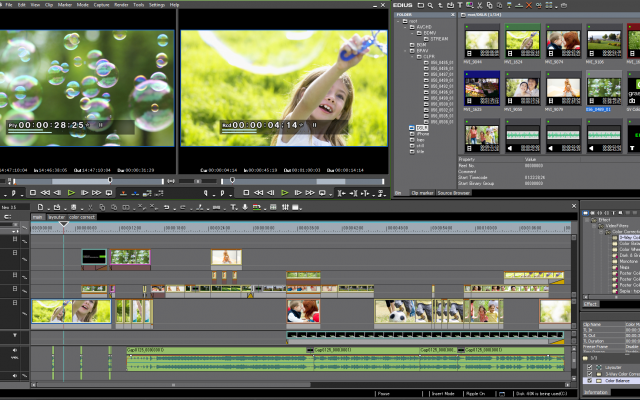Rewind in the recorder monitor
The width and height of the screenshot is (640, 400).
[258, 193]
